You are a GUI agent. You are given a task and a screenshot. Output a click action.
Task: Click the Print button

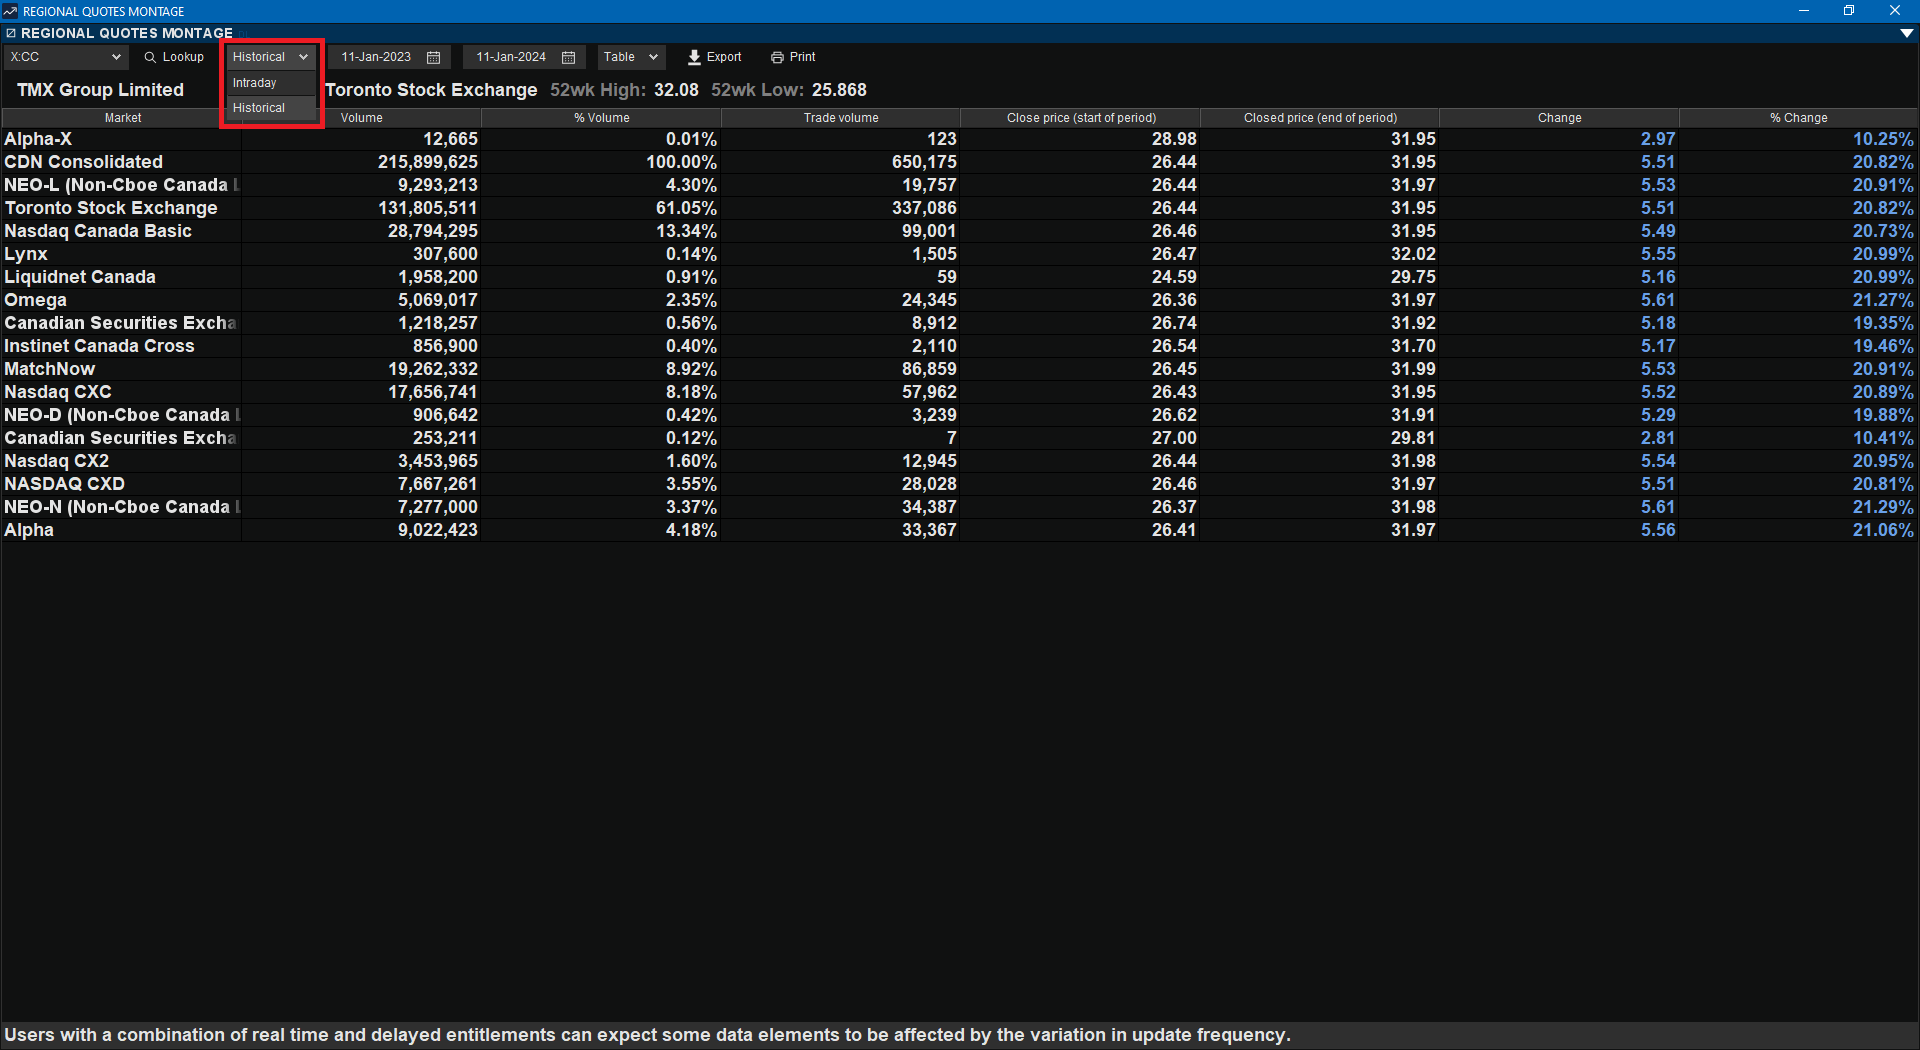click(x=793, y=57)
